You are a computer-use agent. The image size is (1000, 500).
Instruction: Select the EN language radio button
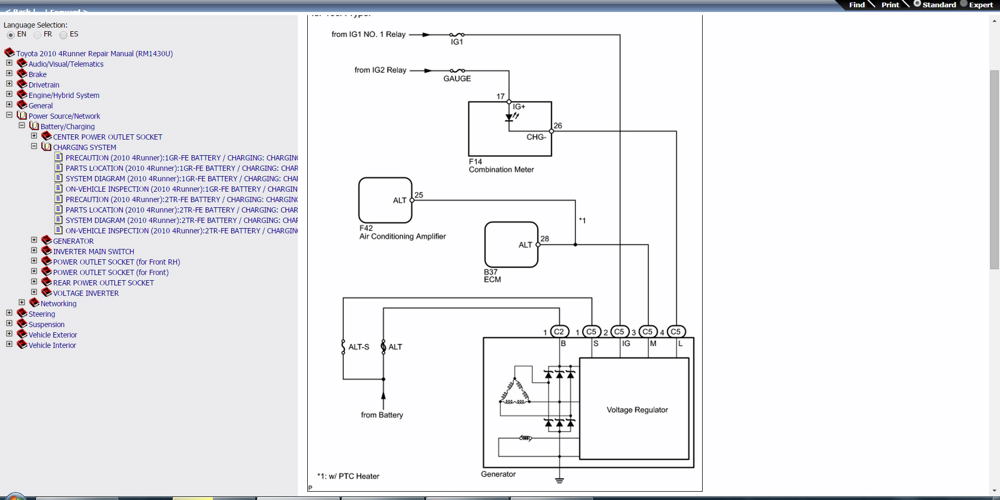coord(11,34)
